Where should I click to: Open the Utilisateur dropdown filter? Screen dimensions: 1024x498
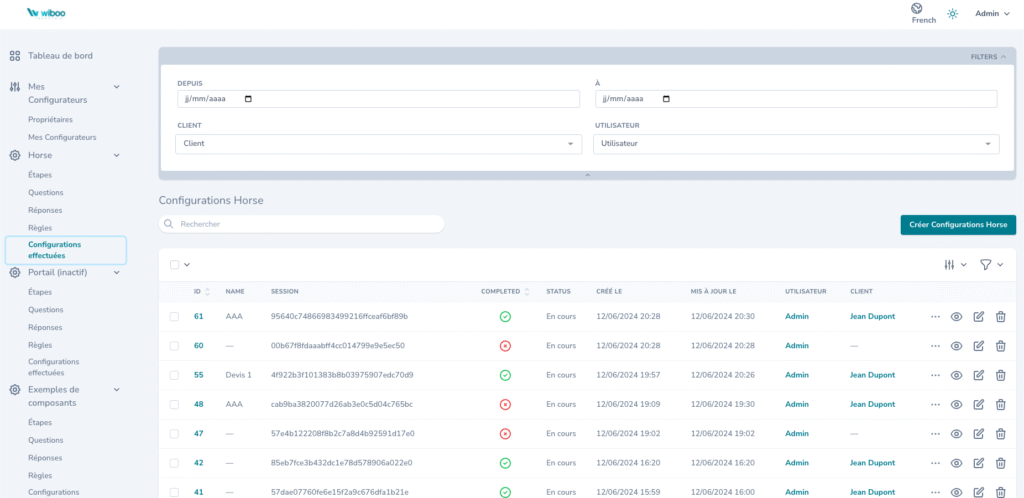(795, 144)
